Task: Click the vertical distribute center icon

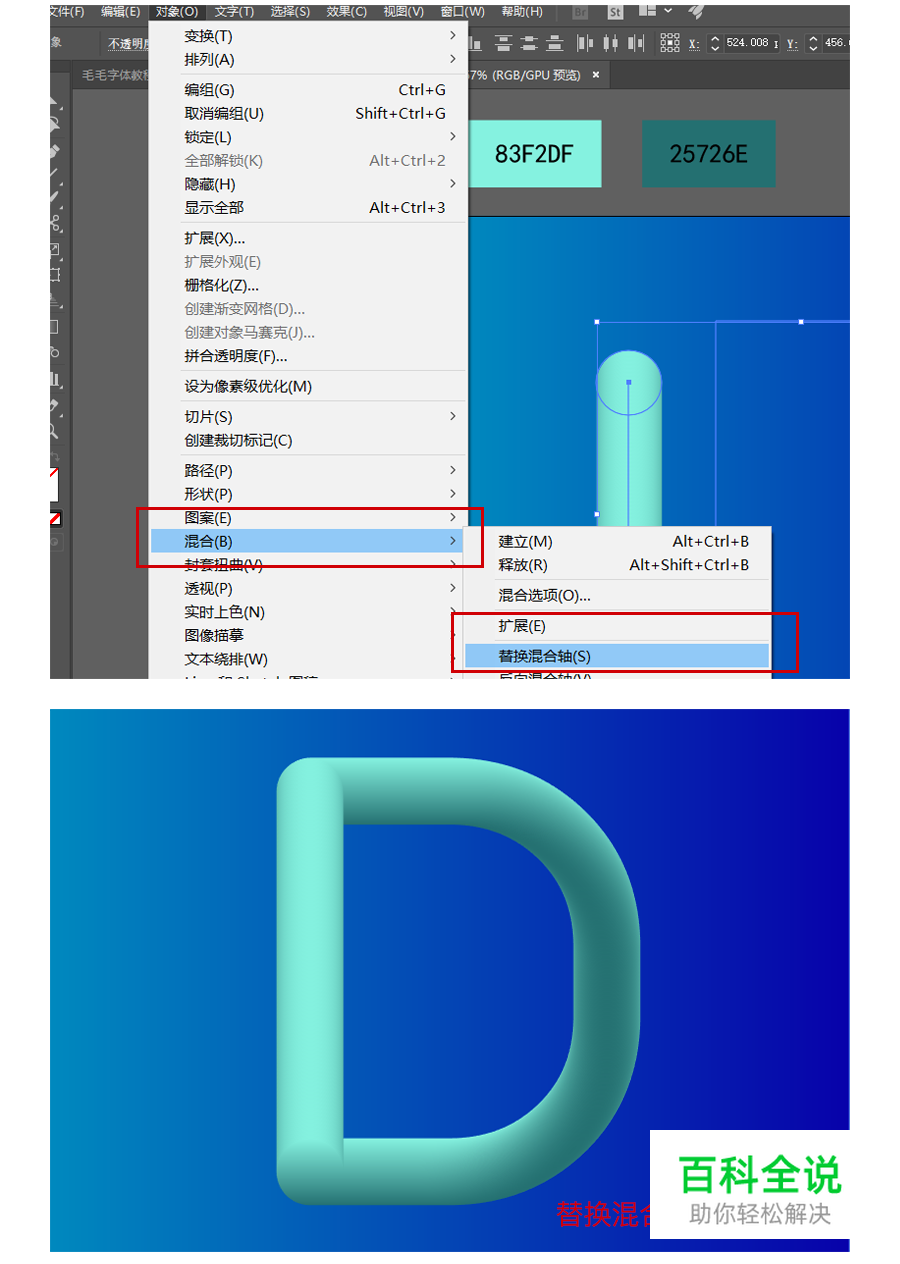Action: [x=530, y=43]
